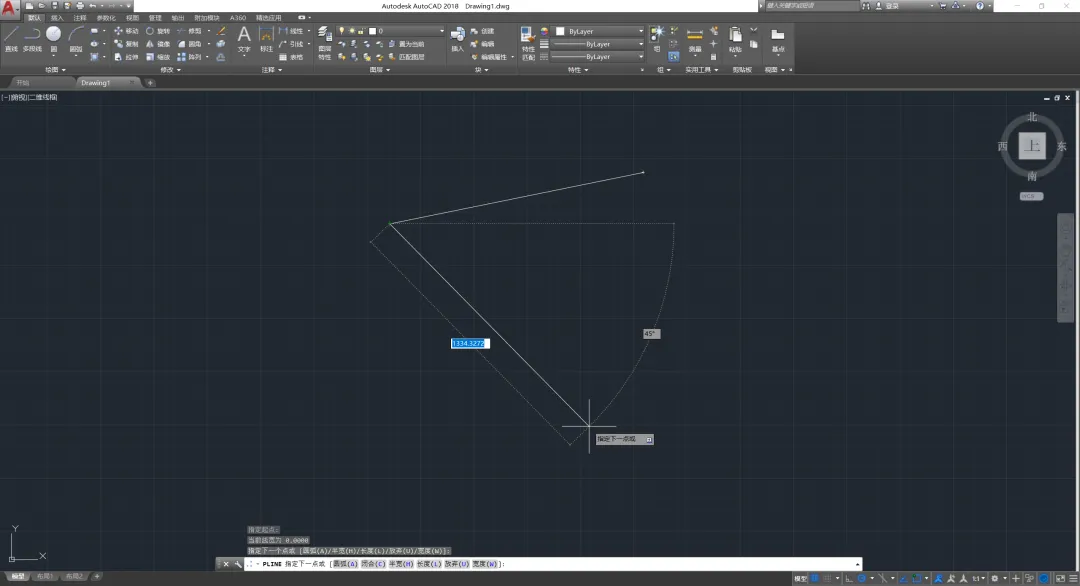Click the Leader (引线) tool
Screen dimensions: 1080x586
pyautogui.click(x=291, y=44)
